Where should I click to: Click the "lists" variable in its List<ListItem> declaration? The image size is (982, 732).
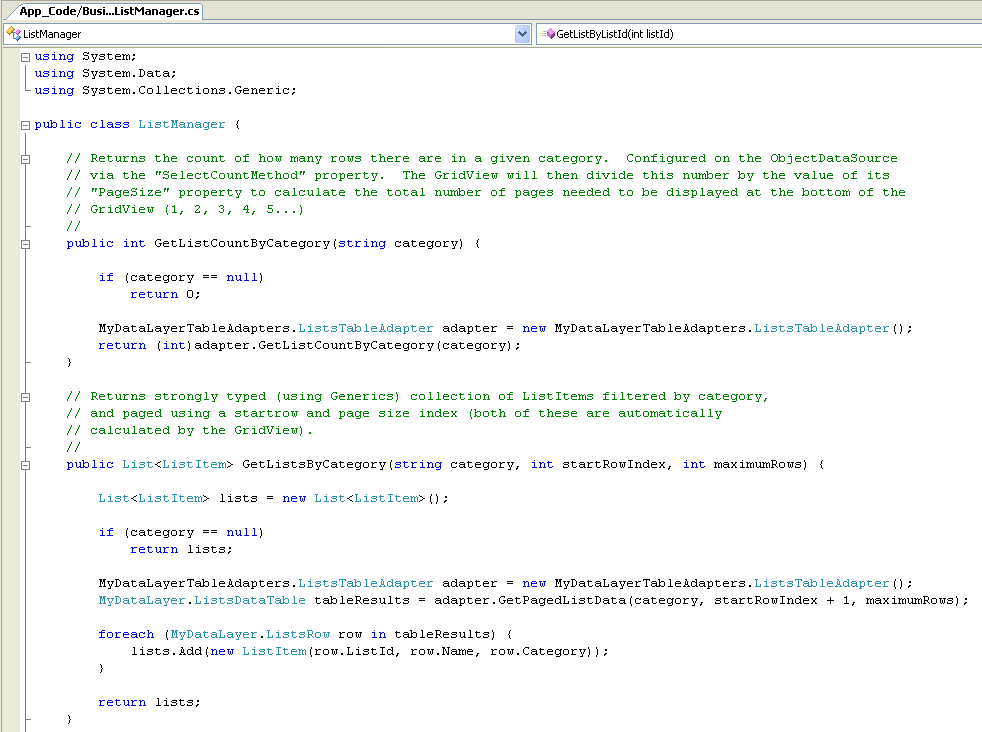239,498
